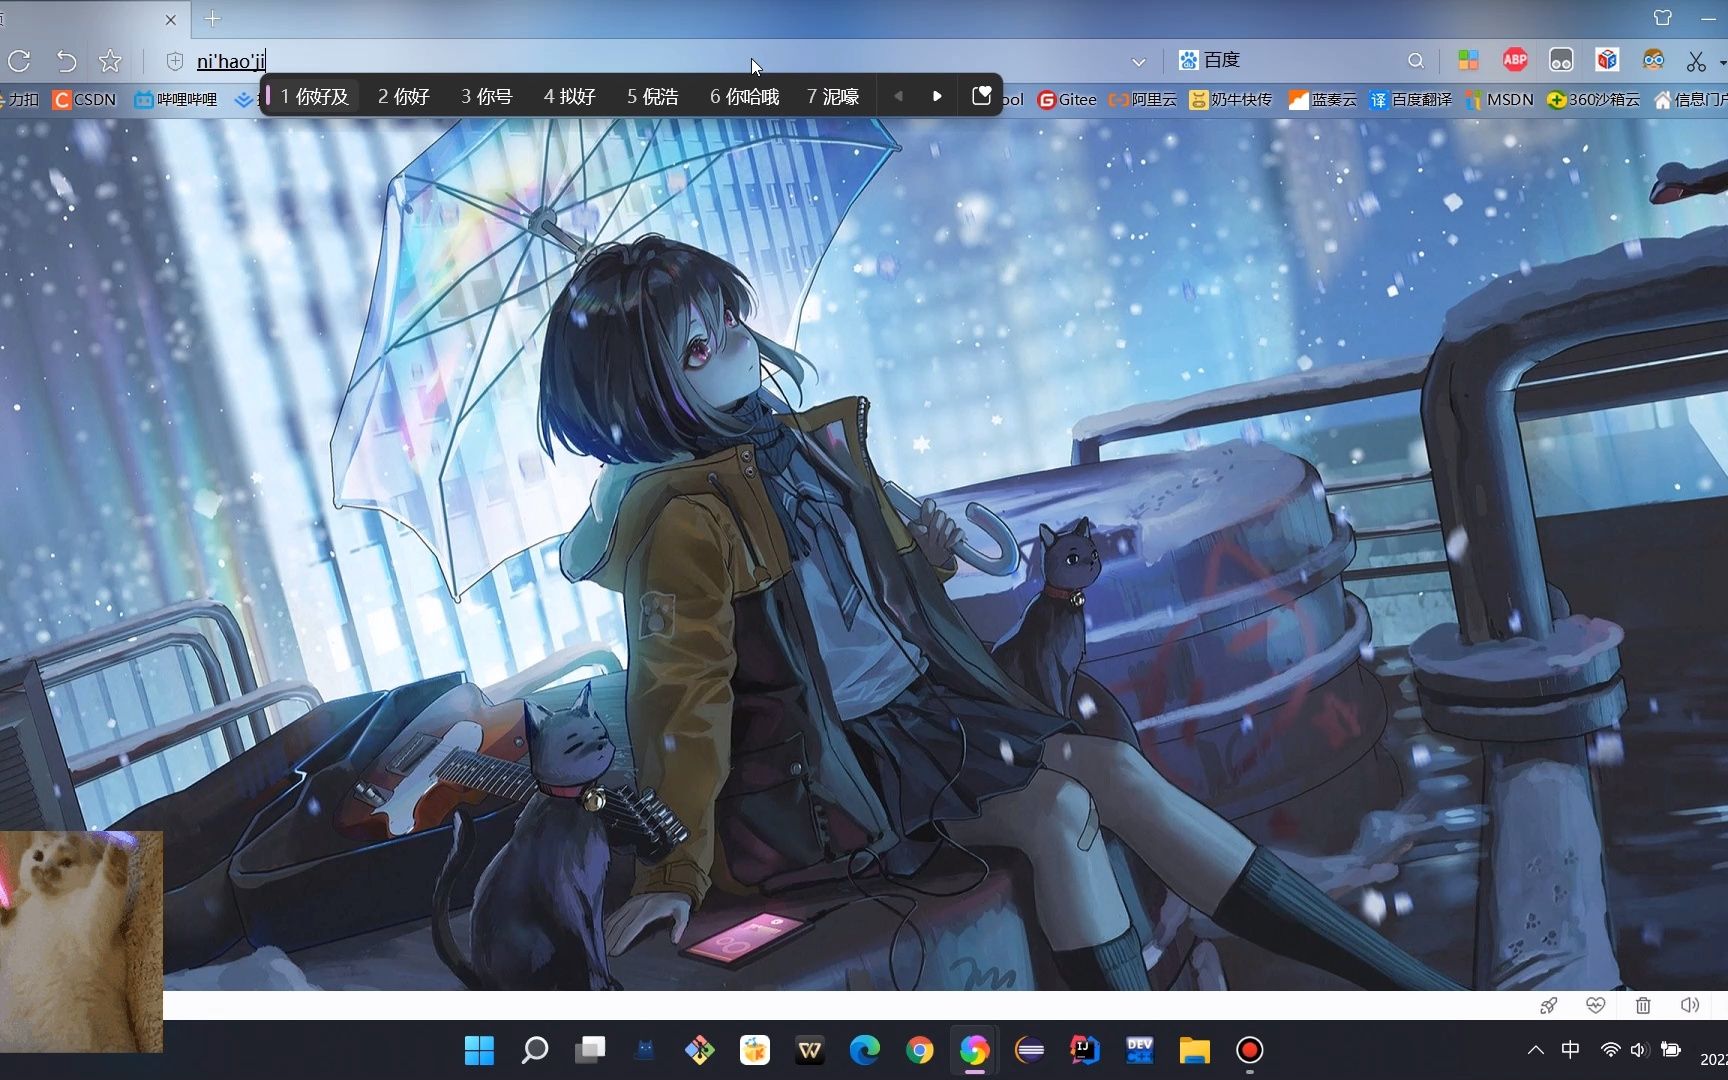Click the trash bin icon in status bar
The image size is (1728, 1080).
click(x=1643, y=1005)
